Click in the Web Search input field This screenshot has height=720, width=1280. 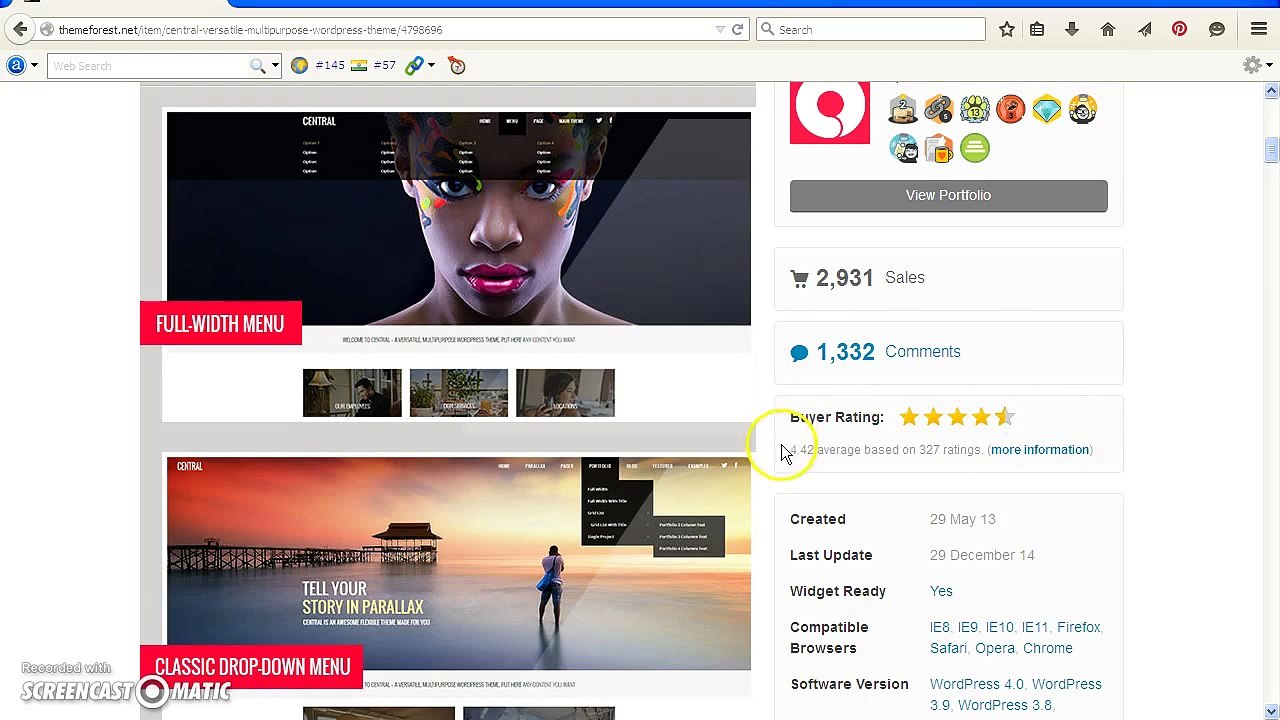pos(150,66)
